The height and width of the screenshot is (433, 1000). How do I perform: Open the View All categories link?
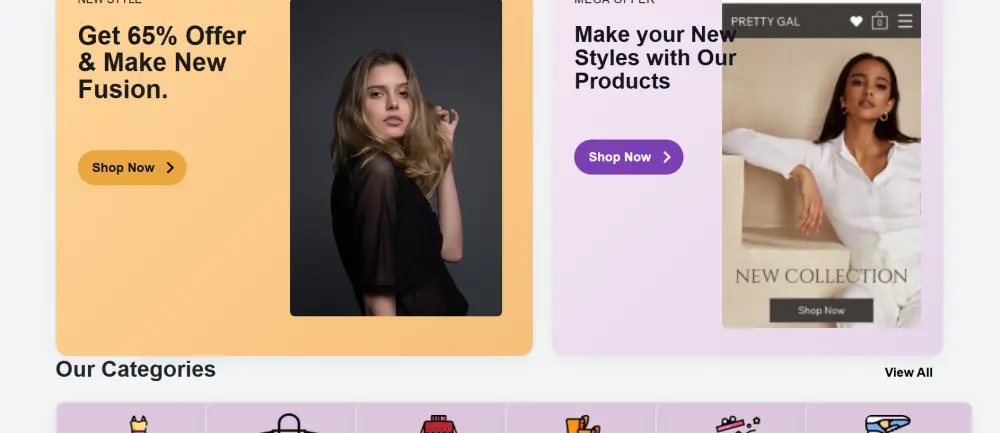point(908,372)
